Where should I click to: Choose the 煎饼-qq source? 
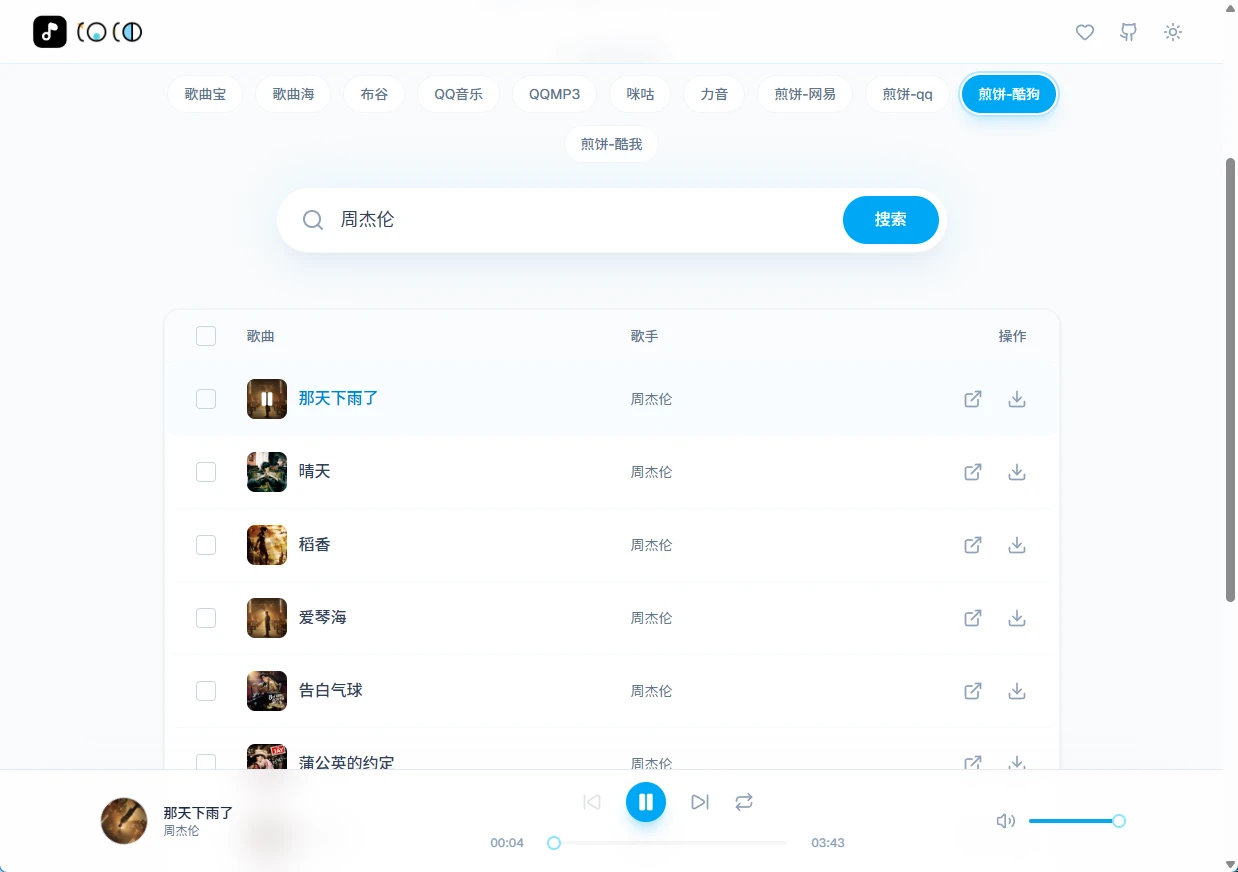click(x=907, y=94)
